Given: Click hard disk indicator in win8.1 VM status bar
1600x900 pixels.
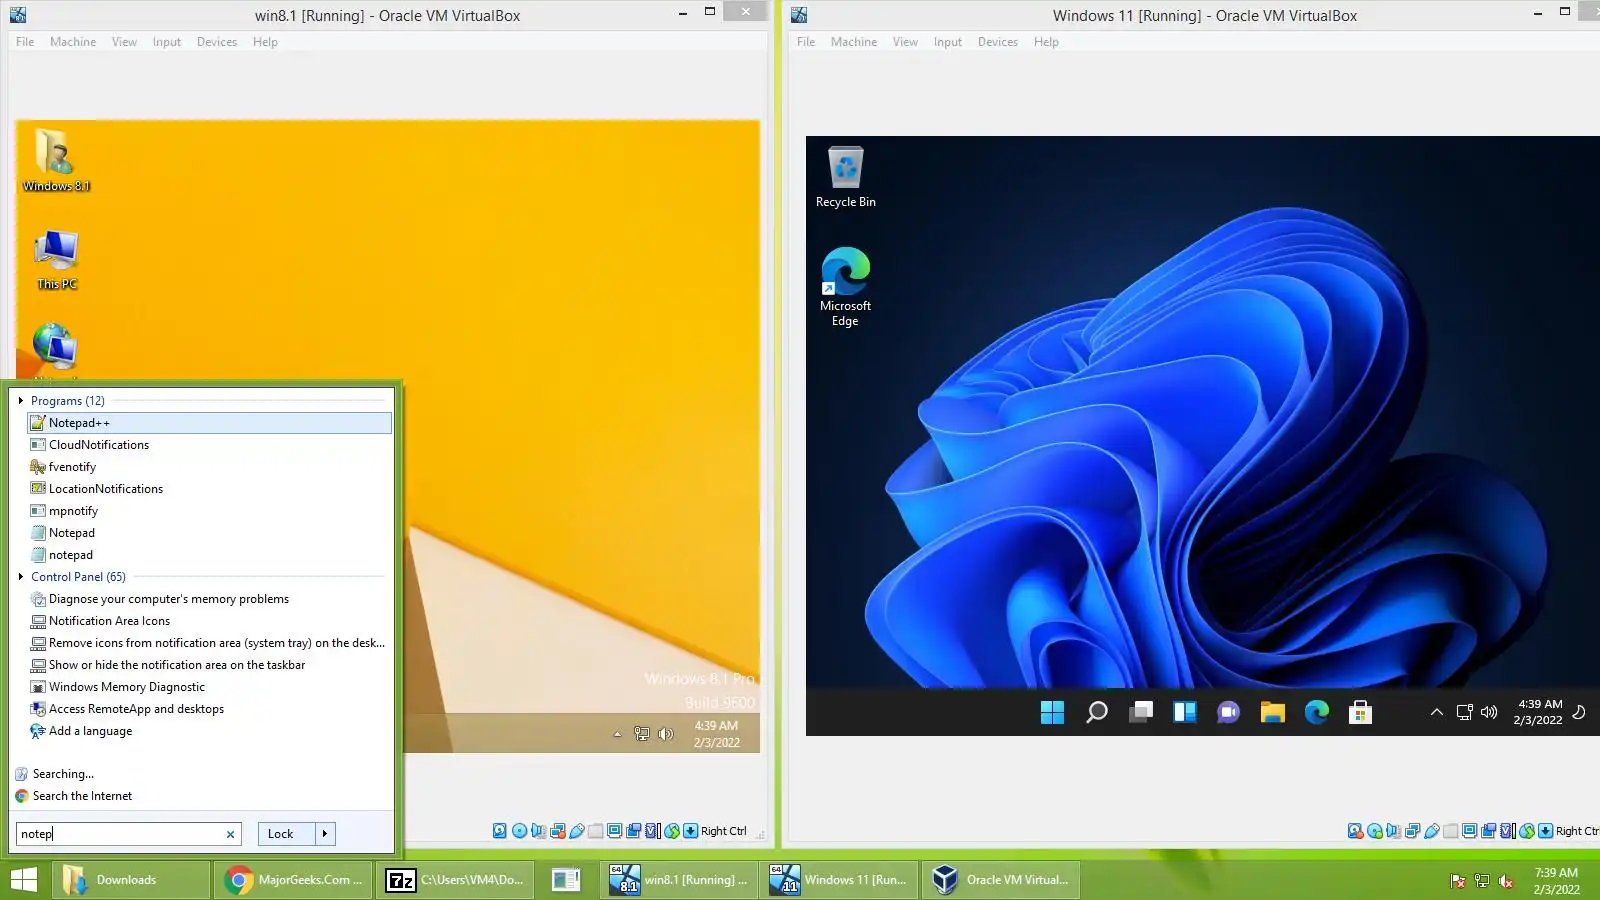Looking at the screenshot, I should point(500,831).
